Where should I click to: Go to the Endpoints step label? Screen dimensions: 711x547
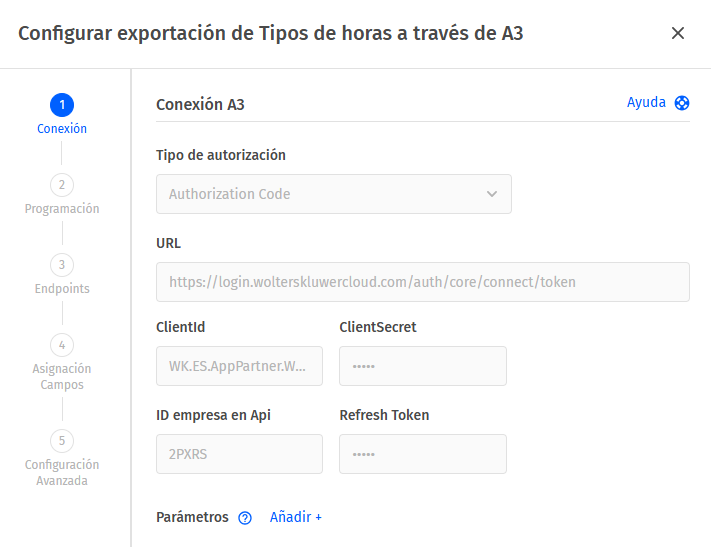[62, 289]
